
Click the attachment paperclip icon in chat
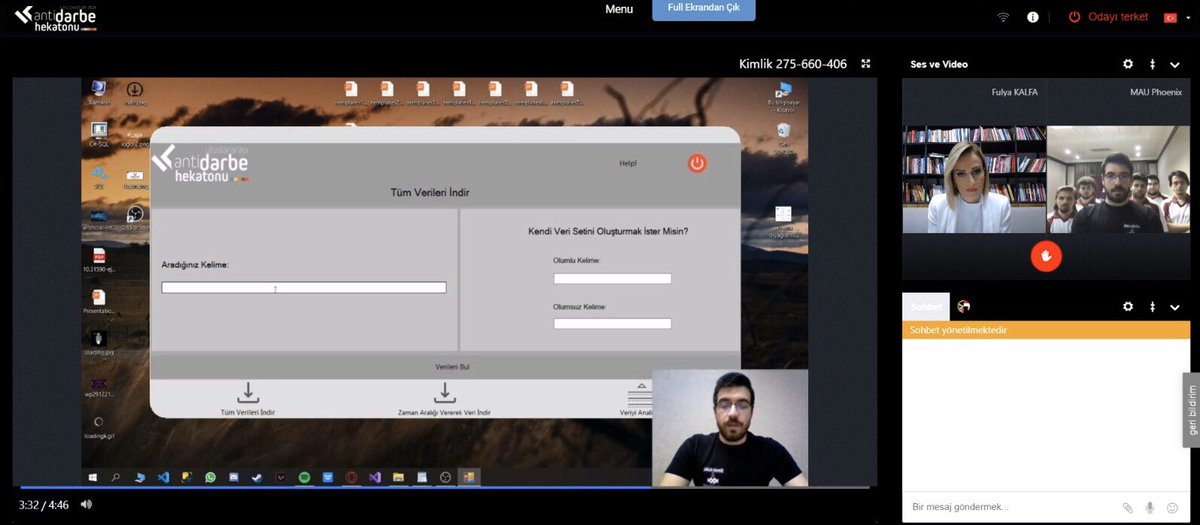(x=1128, y=507)
